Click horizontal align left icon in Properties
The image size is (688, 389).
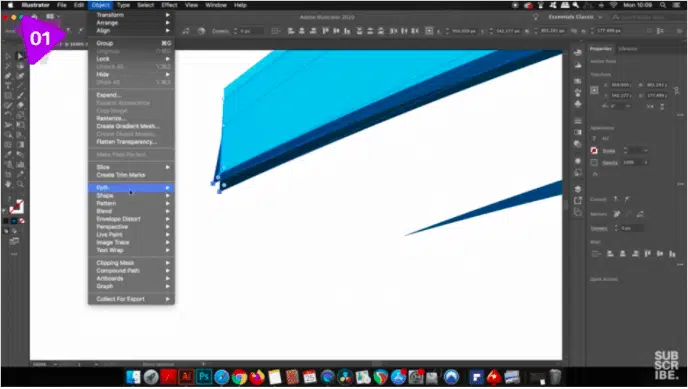pyautogui.click(x=610, y=253)
